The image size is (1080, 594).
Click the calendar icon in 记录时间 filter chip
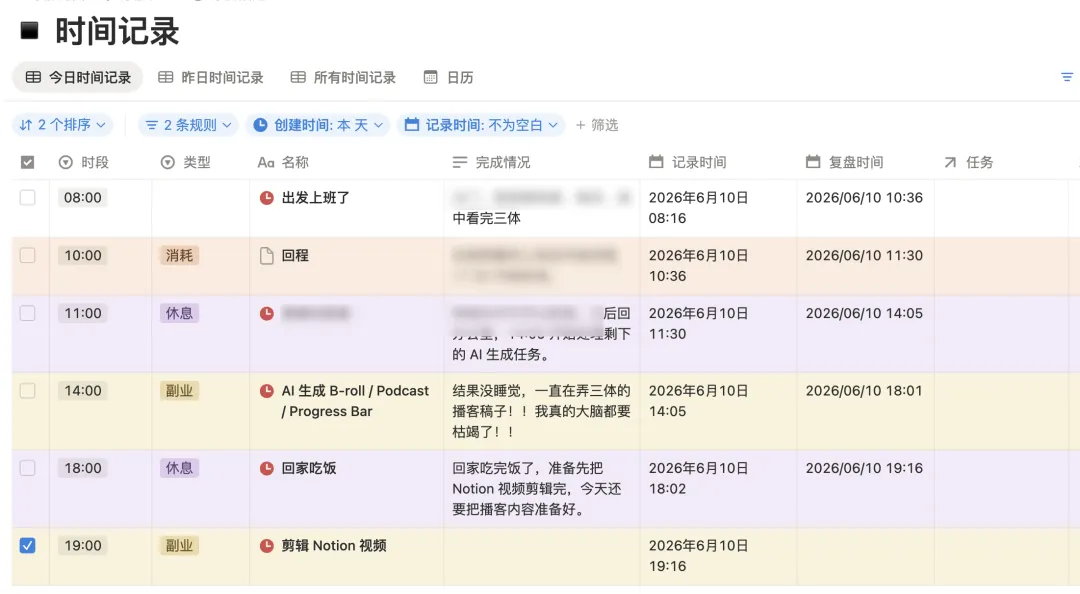coord(412,125)
